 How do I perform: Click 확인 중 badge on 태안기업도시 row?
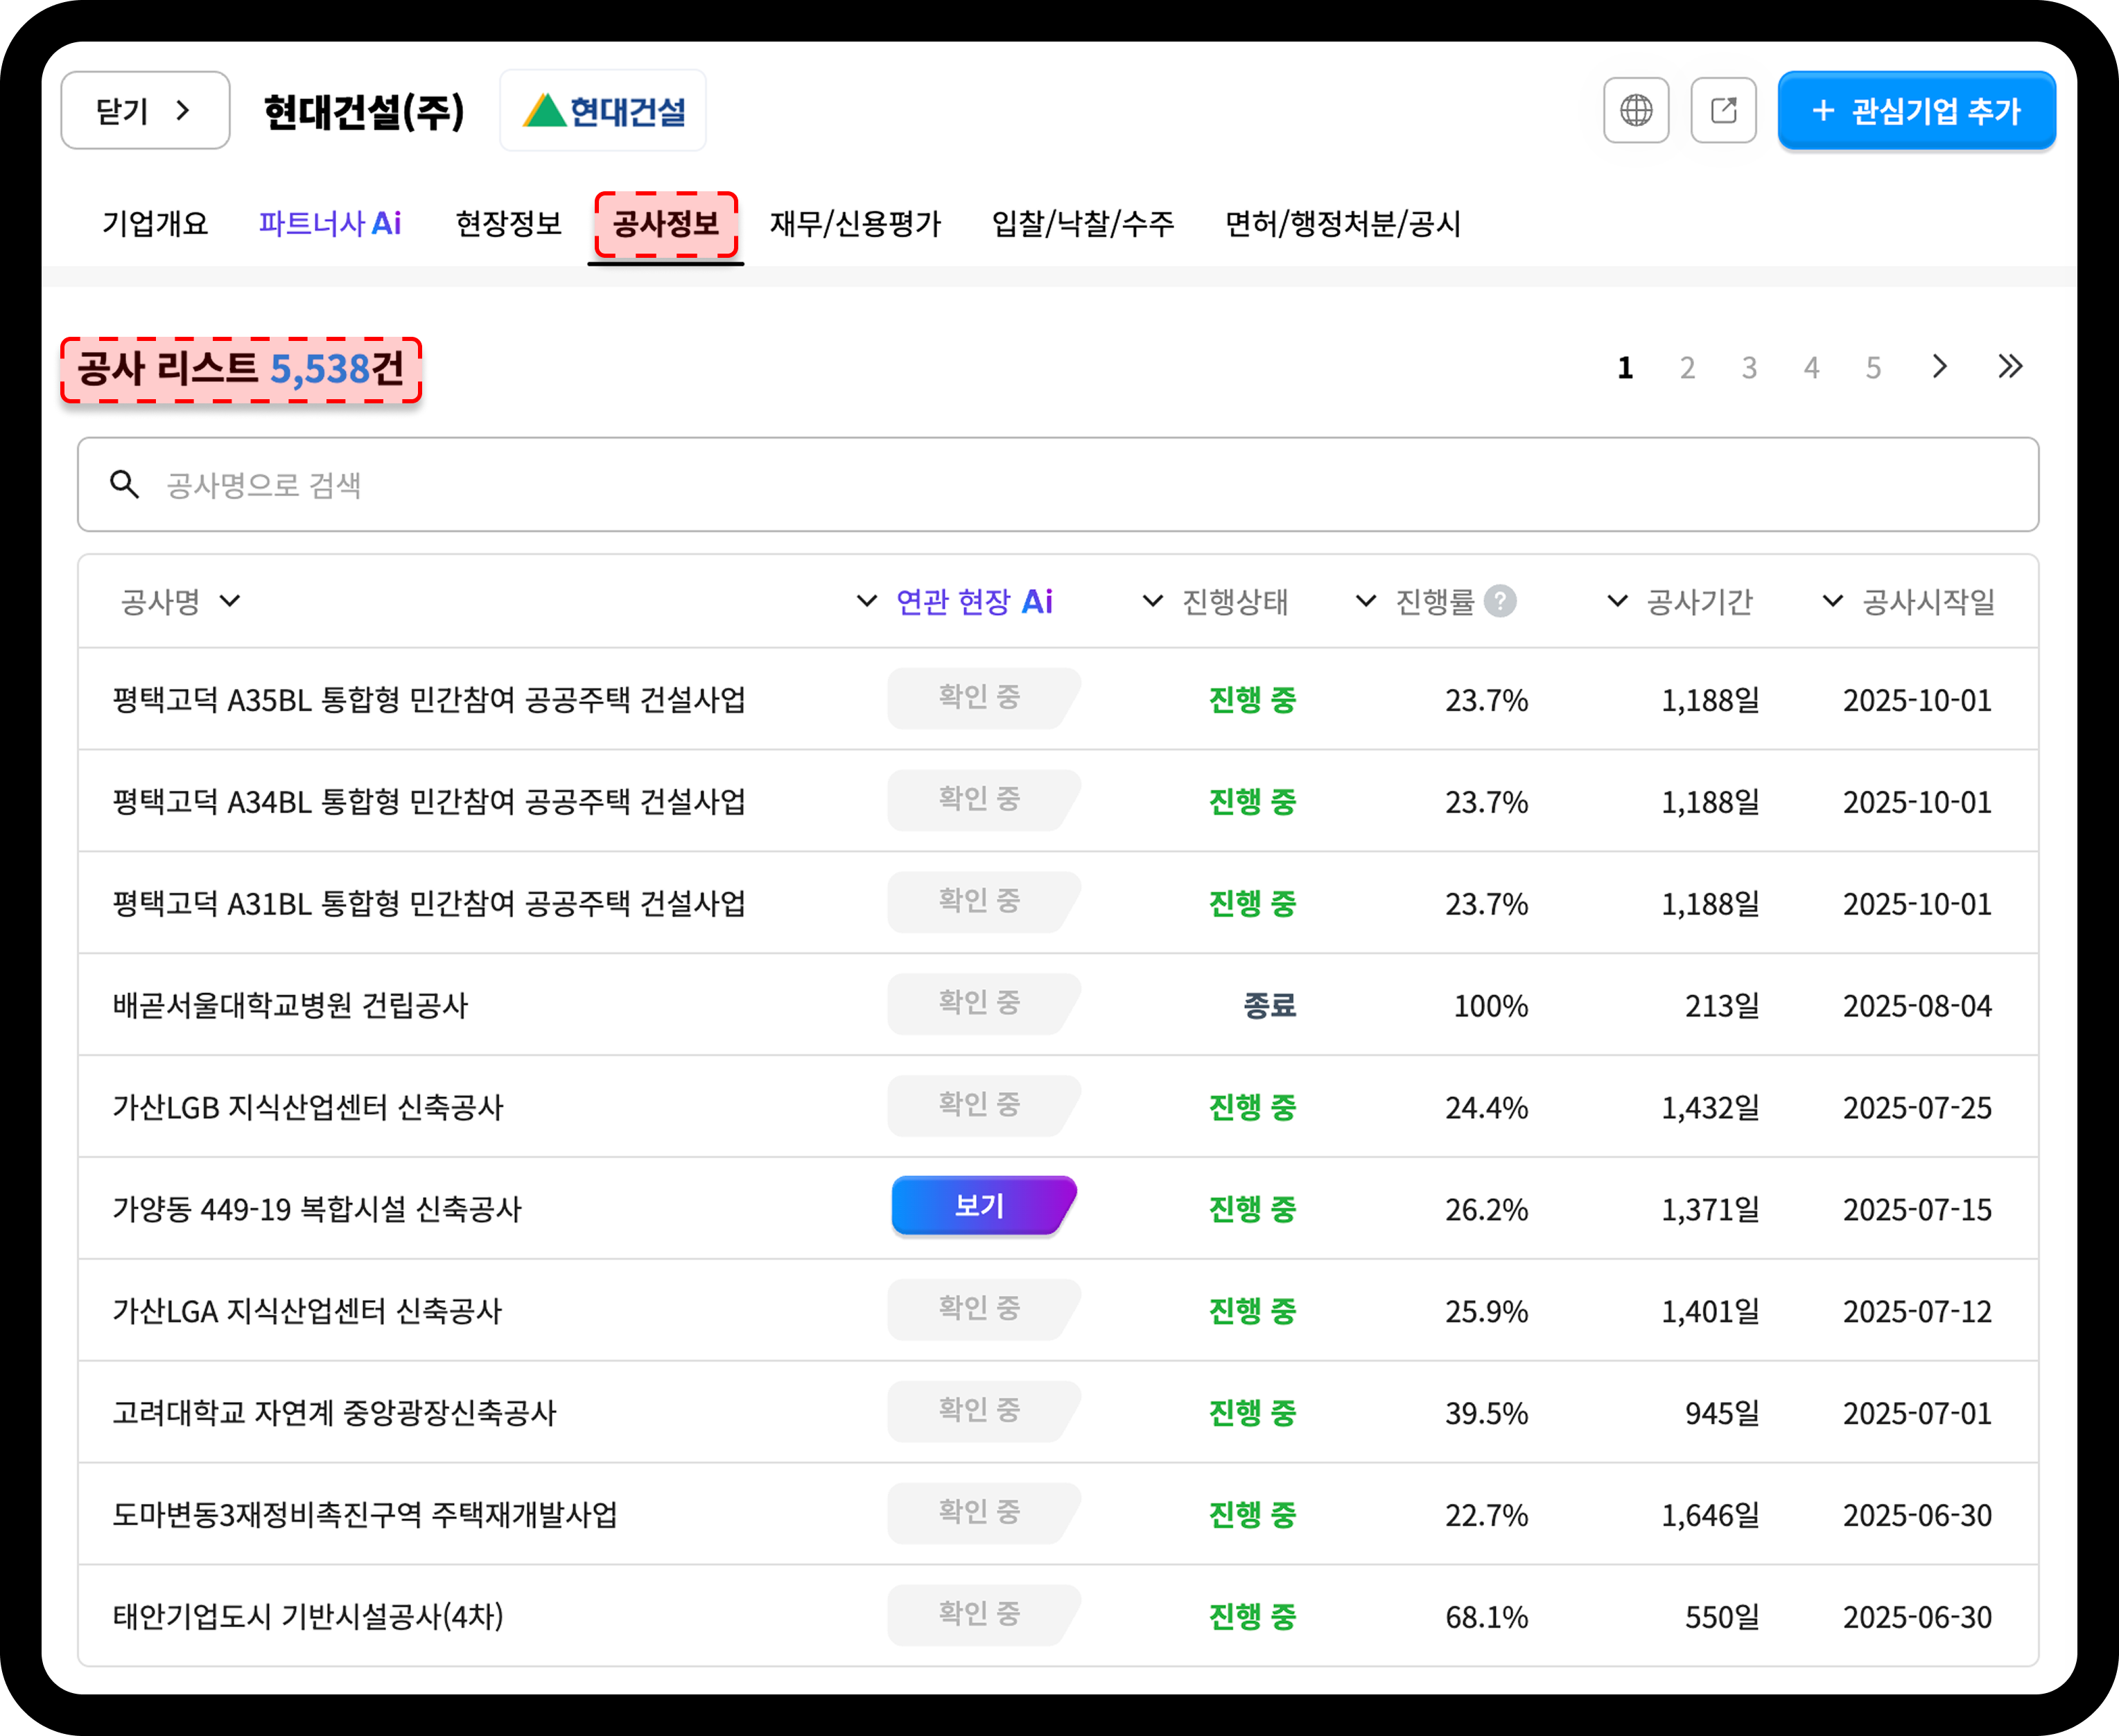[x=984, y=1614]
